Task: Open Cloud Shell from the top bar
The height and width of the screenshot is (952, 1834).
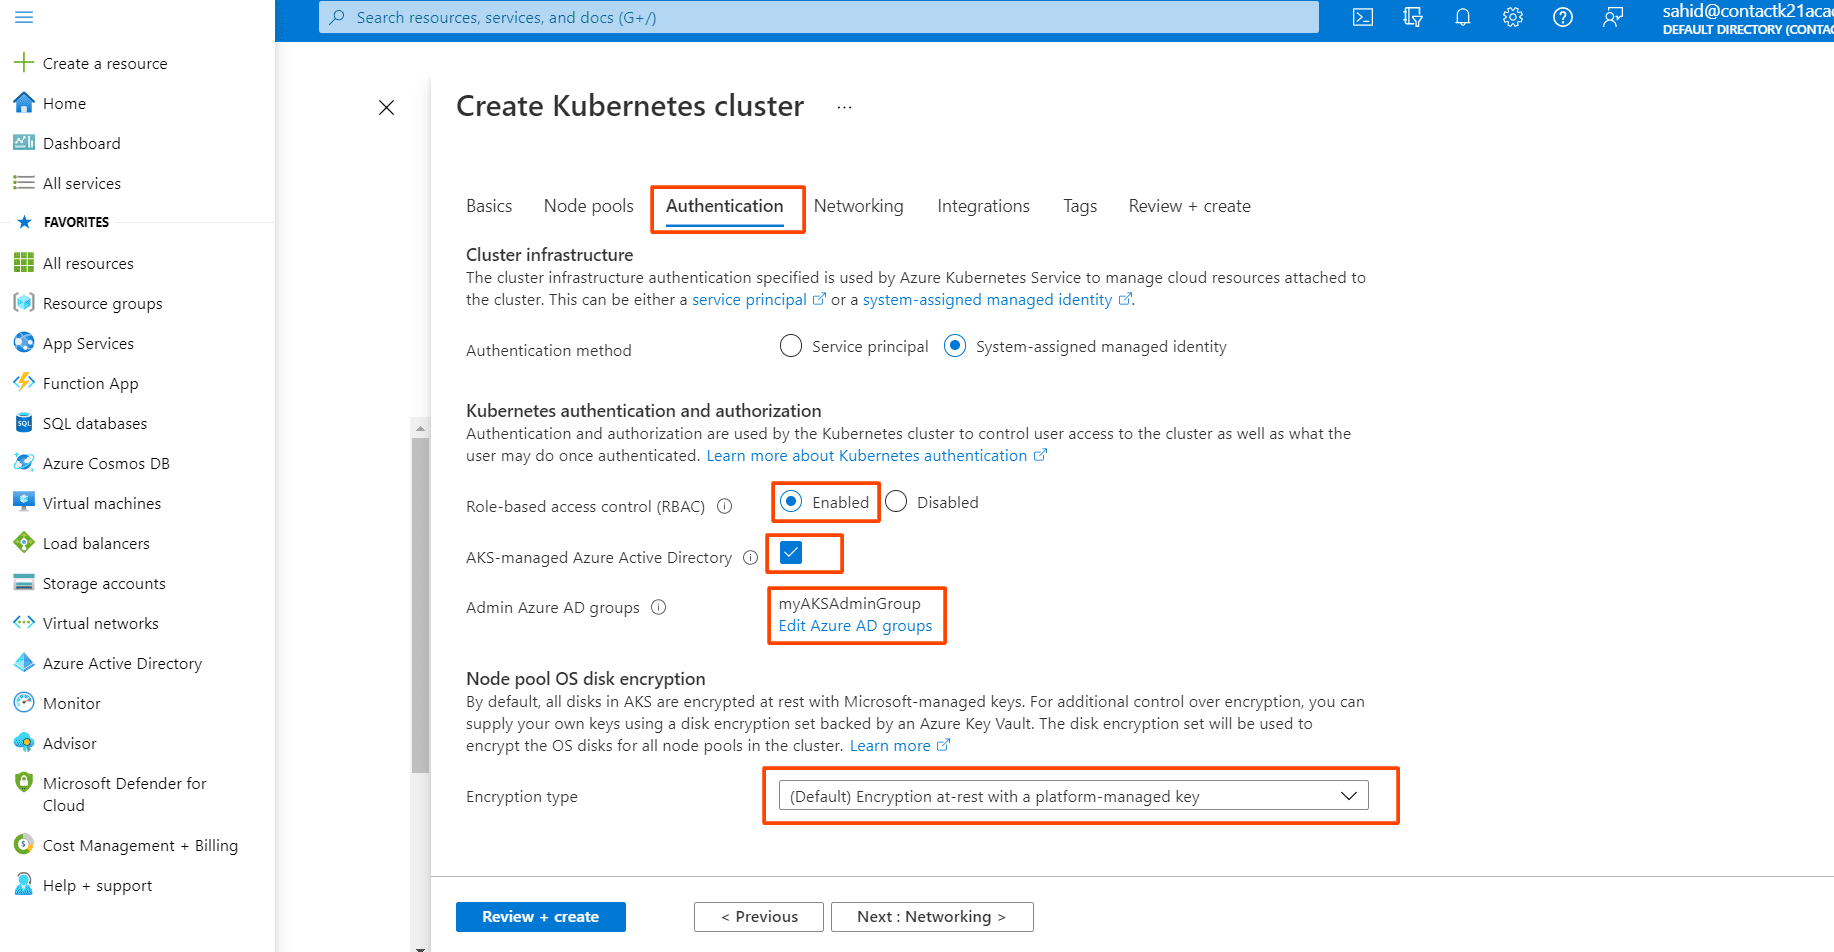Action: coord(1362,17)
